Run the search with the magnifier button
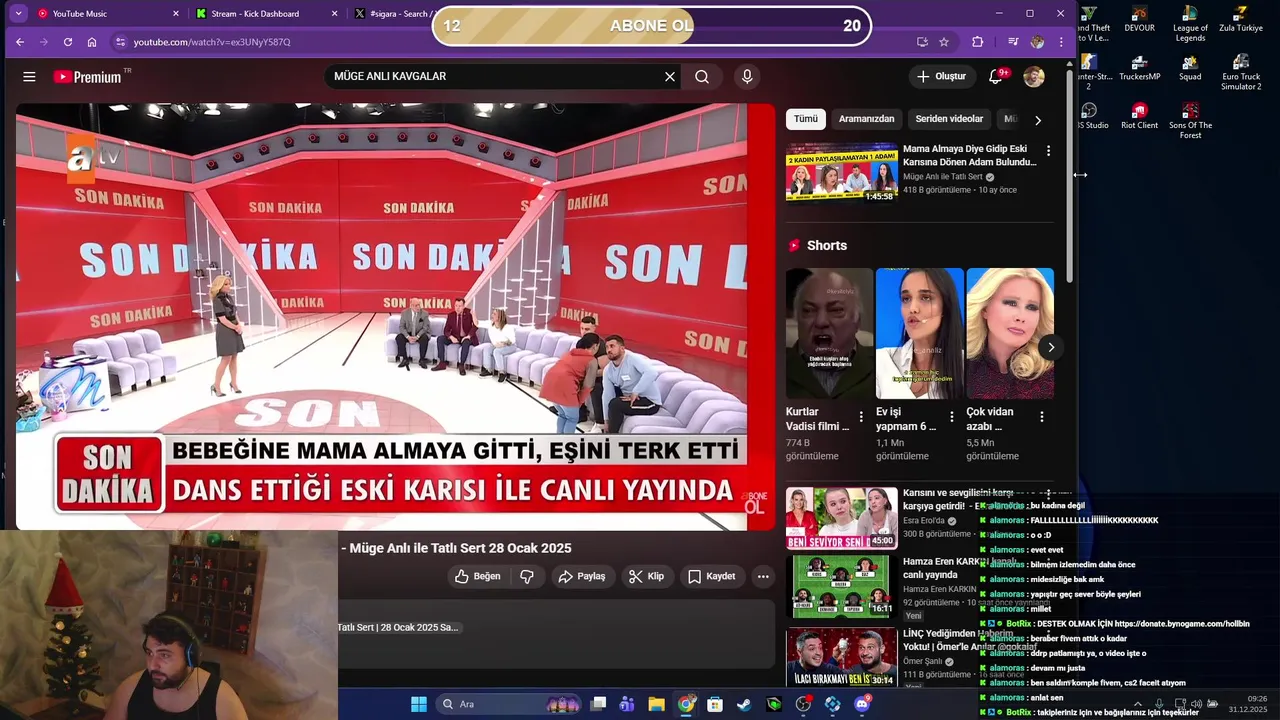1280x720 pixels. click(x=702, y=76)
